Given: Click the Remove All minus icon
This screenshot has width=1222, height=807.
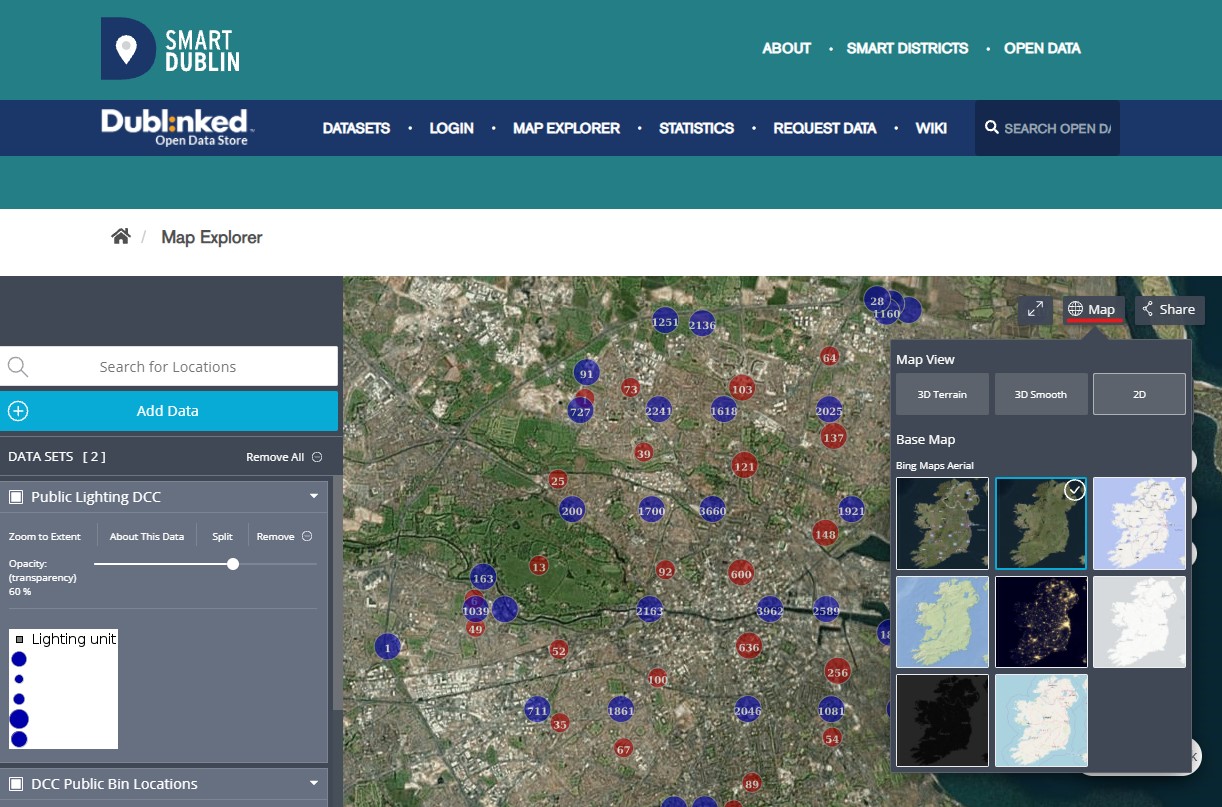Looking at the screenshot, I should (x=317, y=457).
